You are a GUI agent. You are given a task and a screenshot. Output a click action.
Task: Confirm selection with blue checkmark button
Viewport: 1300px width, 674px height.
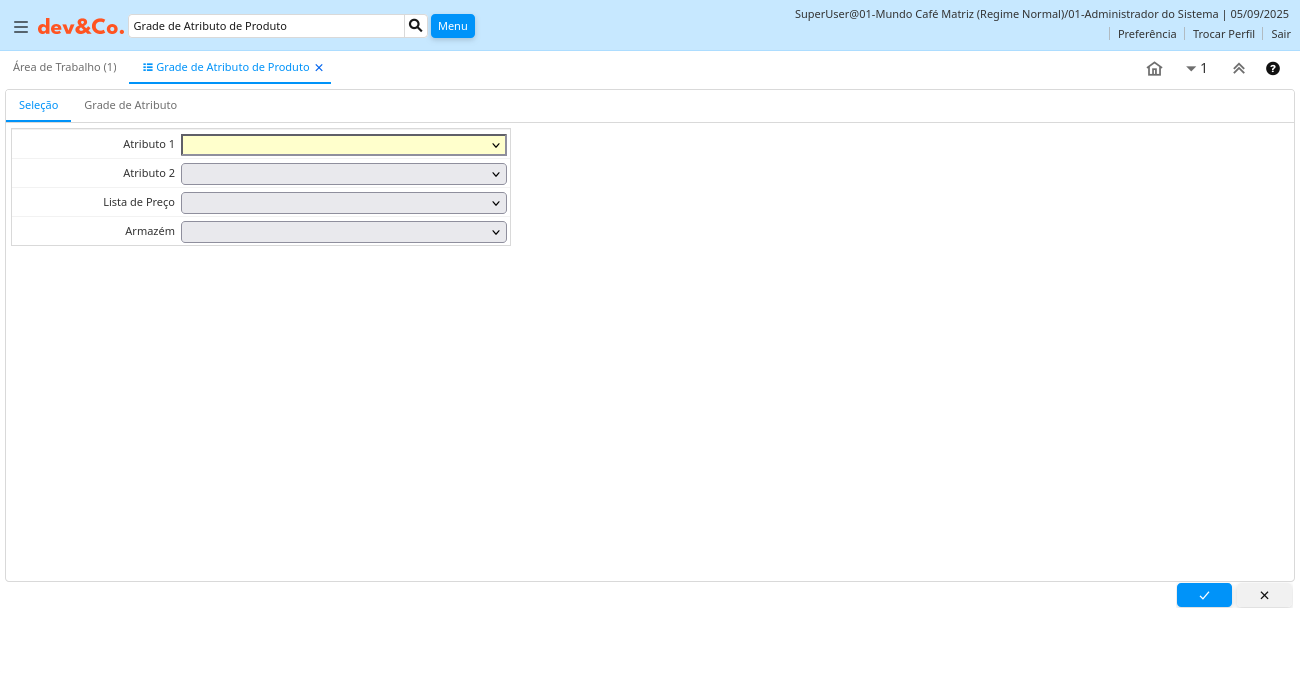coord(1204,595)
